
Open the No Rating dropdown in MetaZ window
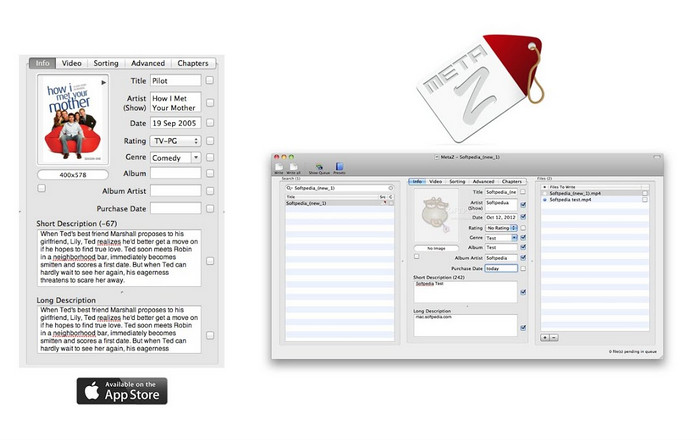tap(501, 228)
